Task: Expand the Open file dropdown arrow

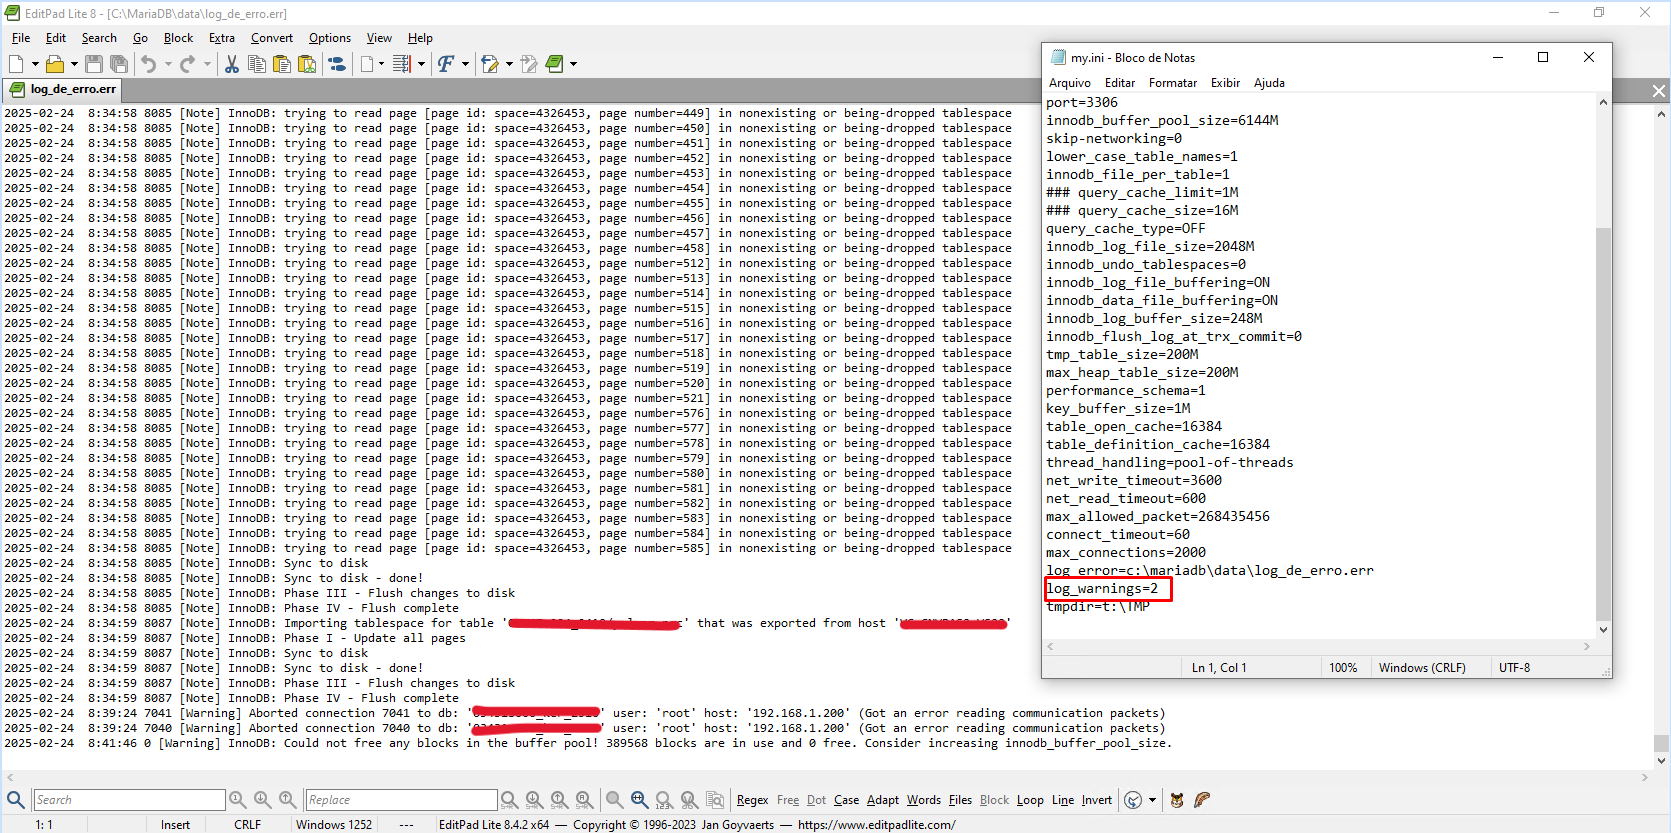Action: (x=73, y=64)
